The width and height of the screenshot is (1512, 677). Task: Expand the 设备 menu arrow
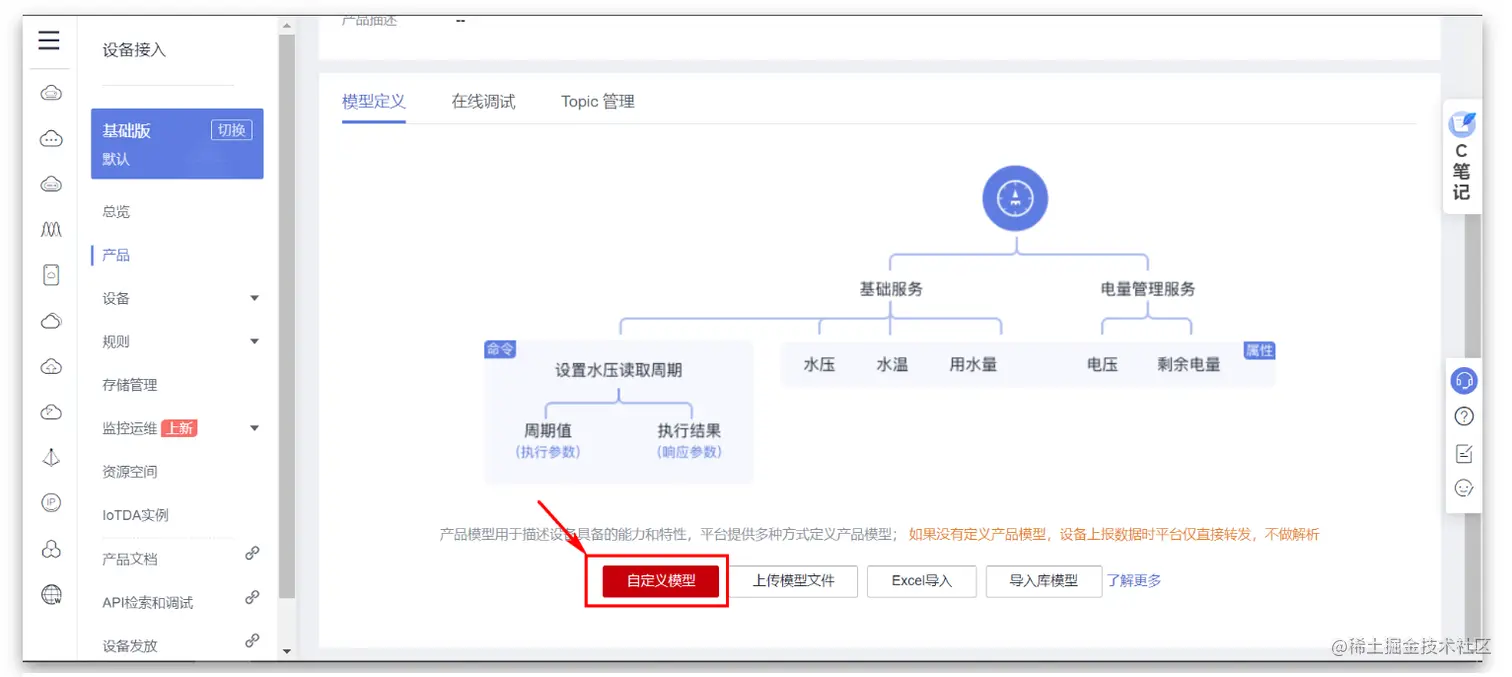(x=254, y=298)
